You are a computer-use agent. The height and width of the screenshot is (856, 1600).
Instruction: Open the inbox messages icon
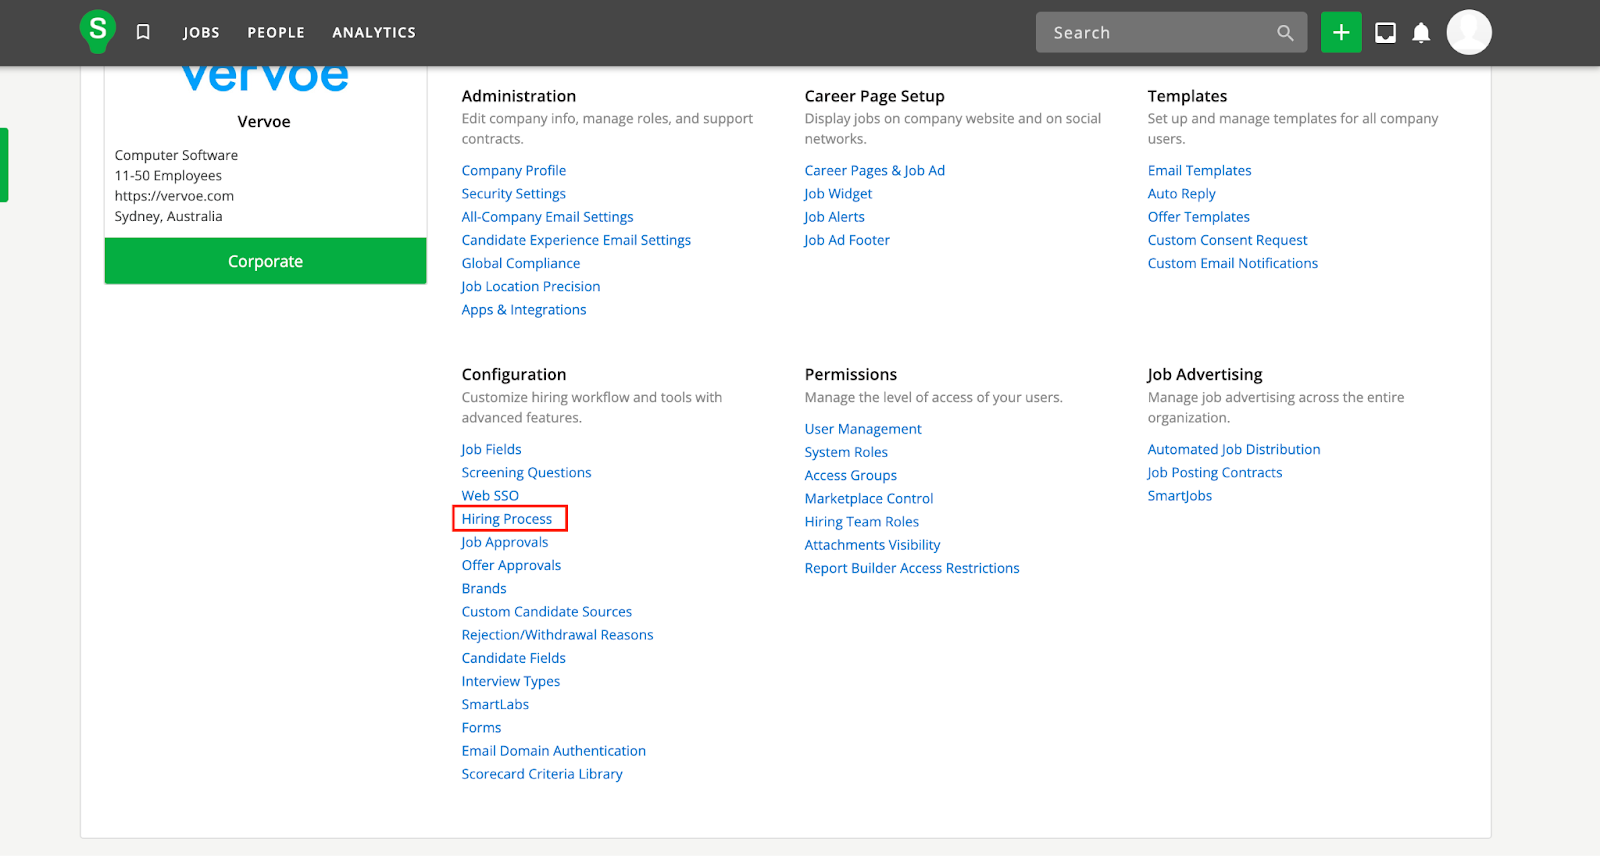(1385, 33)
